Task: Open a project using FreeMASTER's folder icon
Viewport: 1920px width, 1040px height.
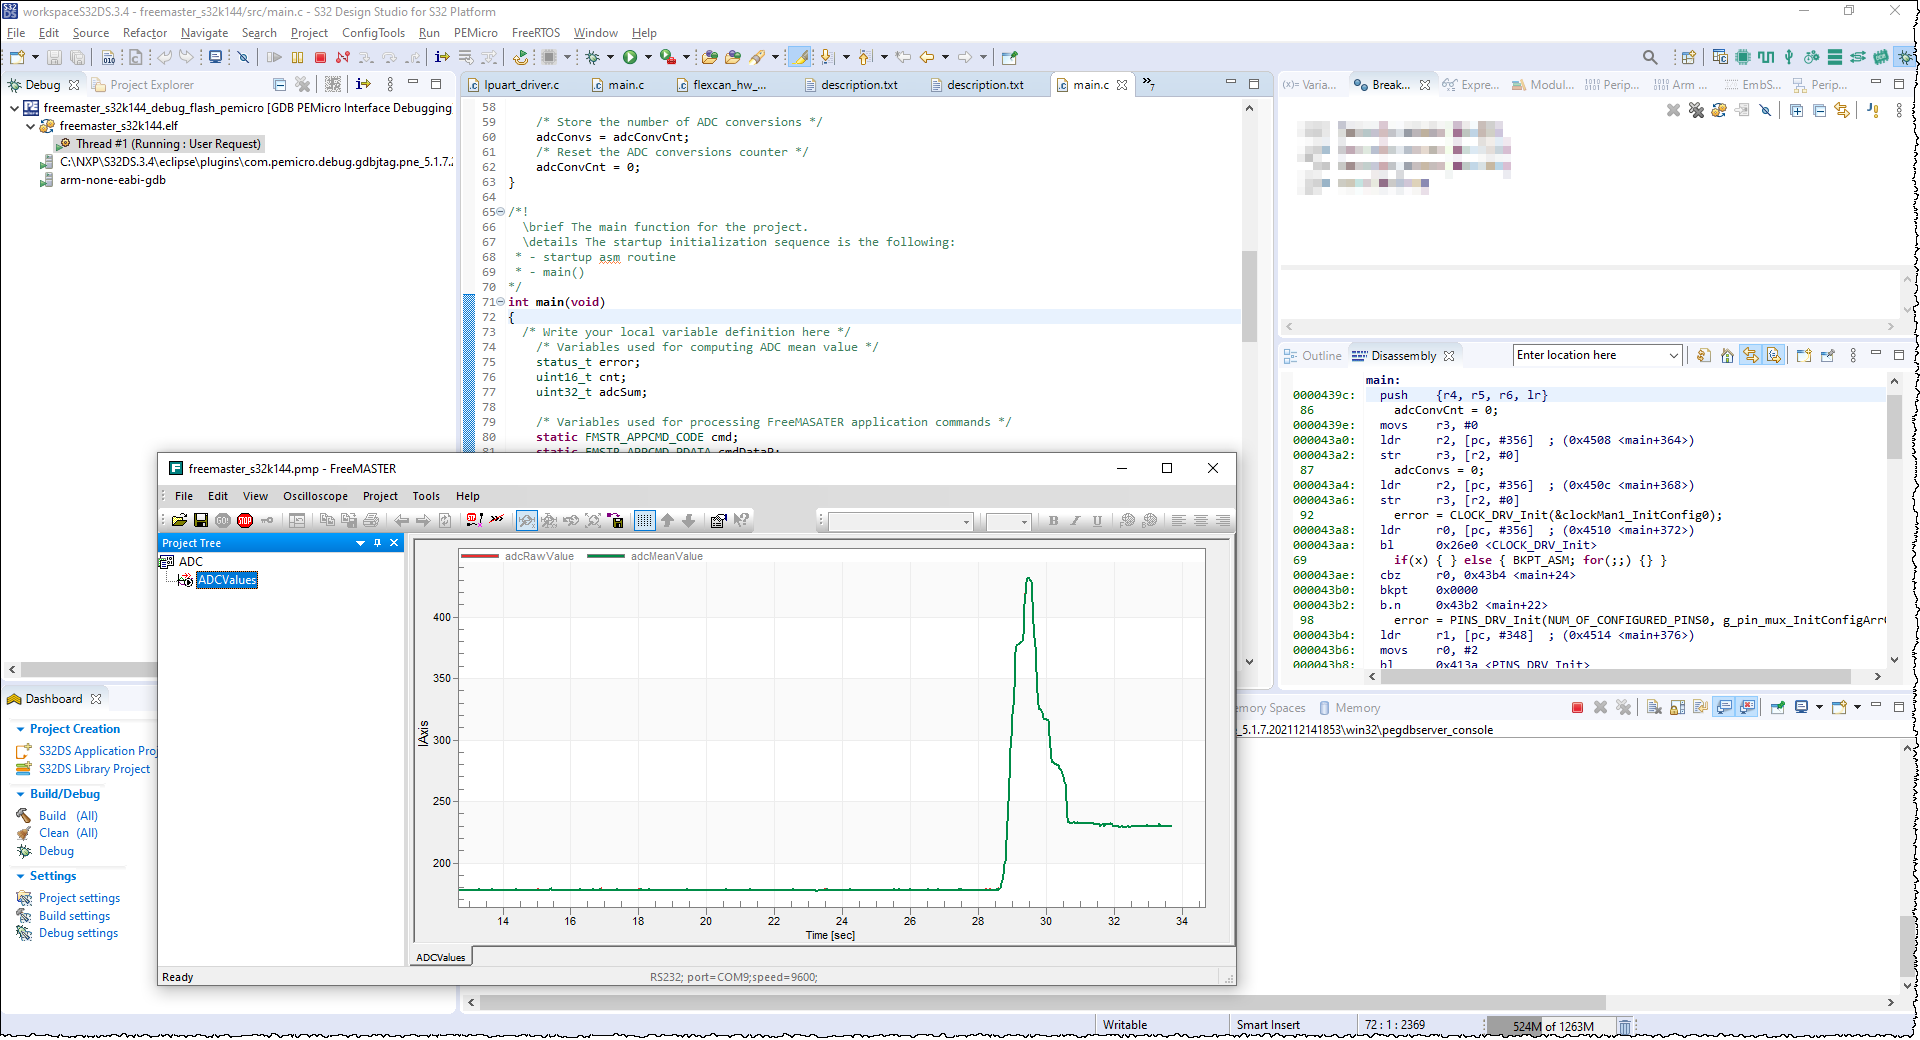Action: pos(179,520)
